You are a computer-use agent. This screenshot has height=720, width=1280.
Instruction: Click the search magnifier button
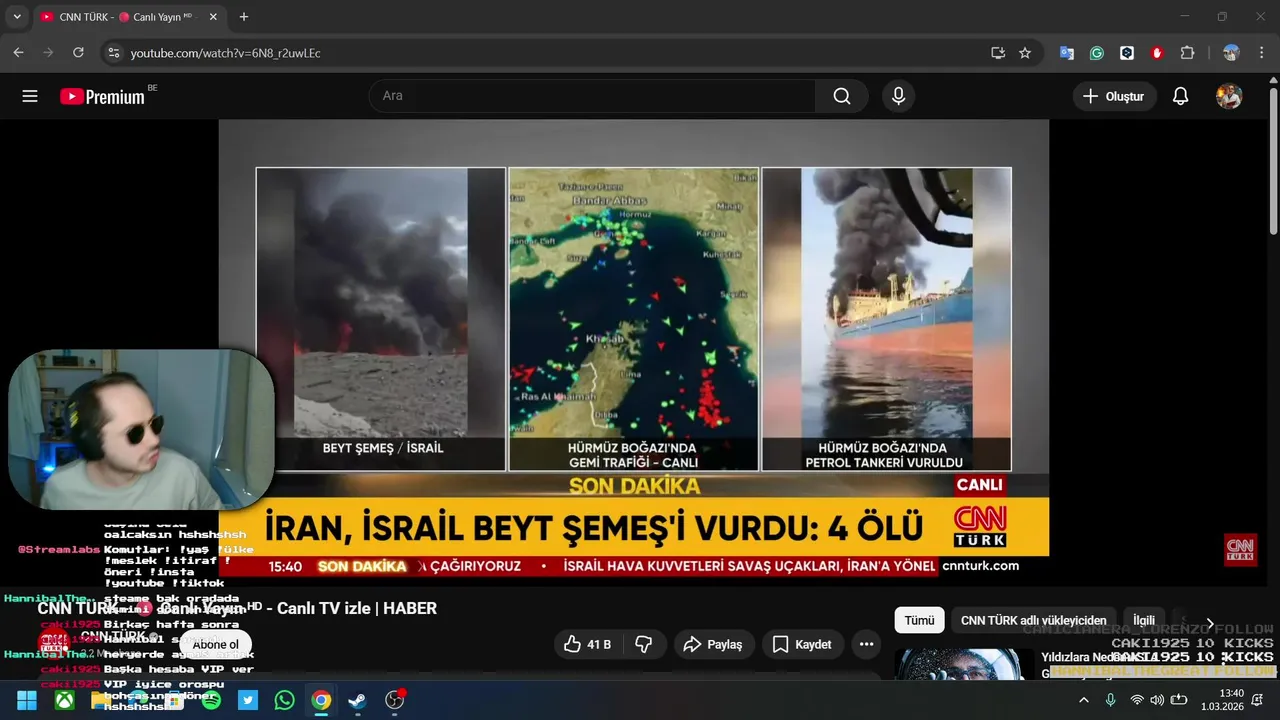(x=842, y=96)
